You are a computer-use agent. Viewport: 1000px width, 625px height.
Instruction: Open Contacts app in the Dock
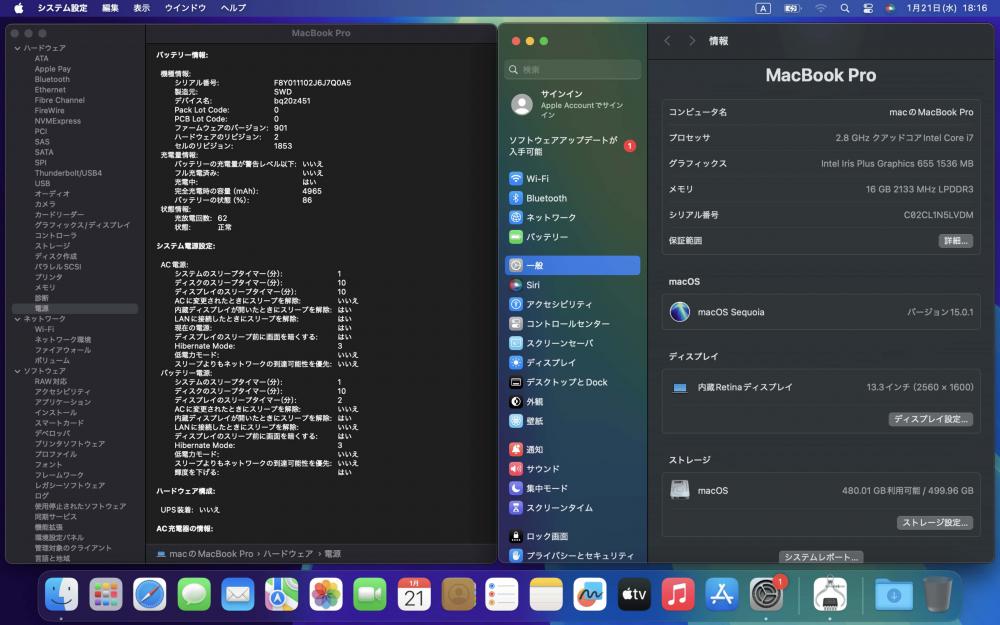point(458,594)
